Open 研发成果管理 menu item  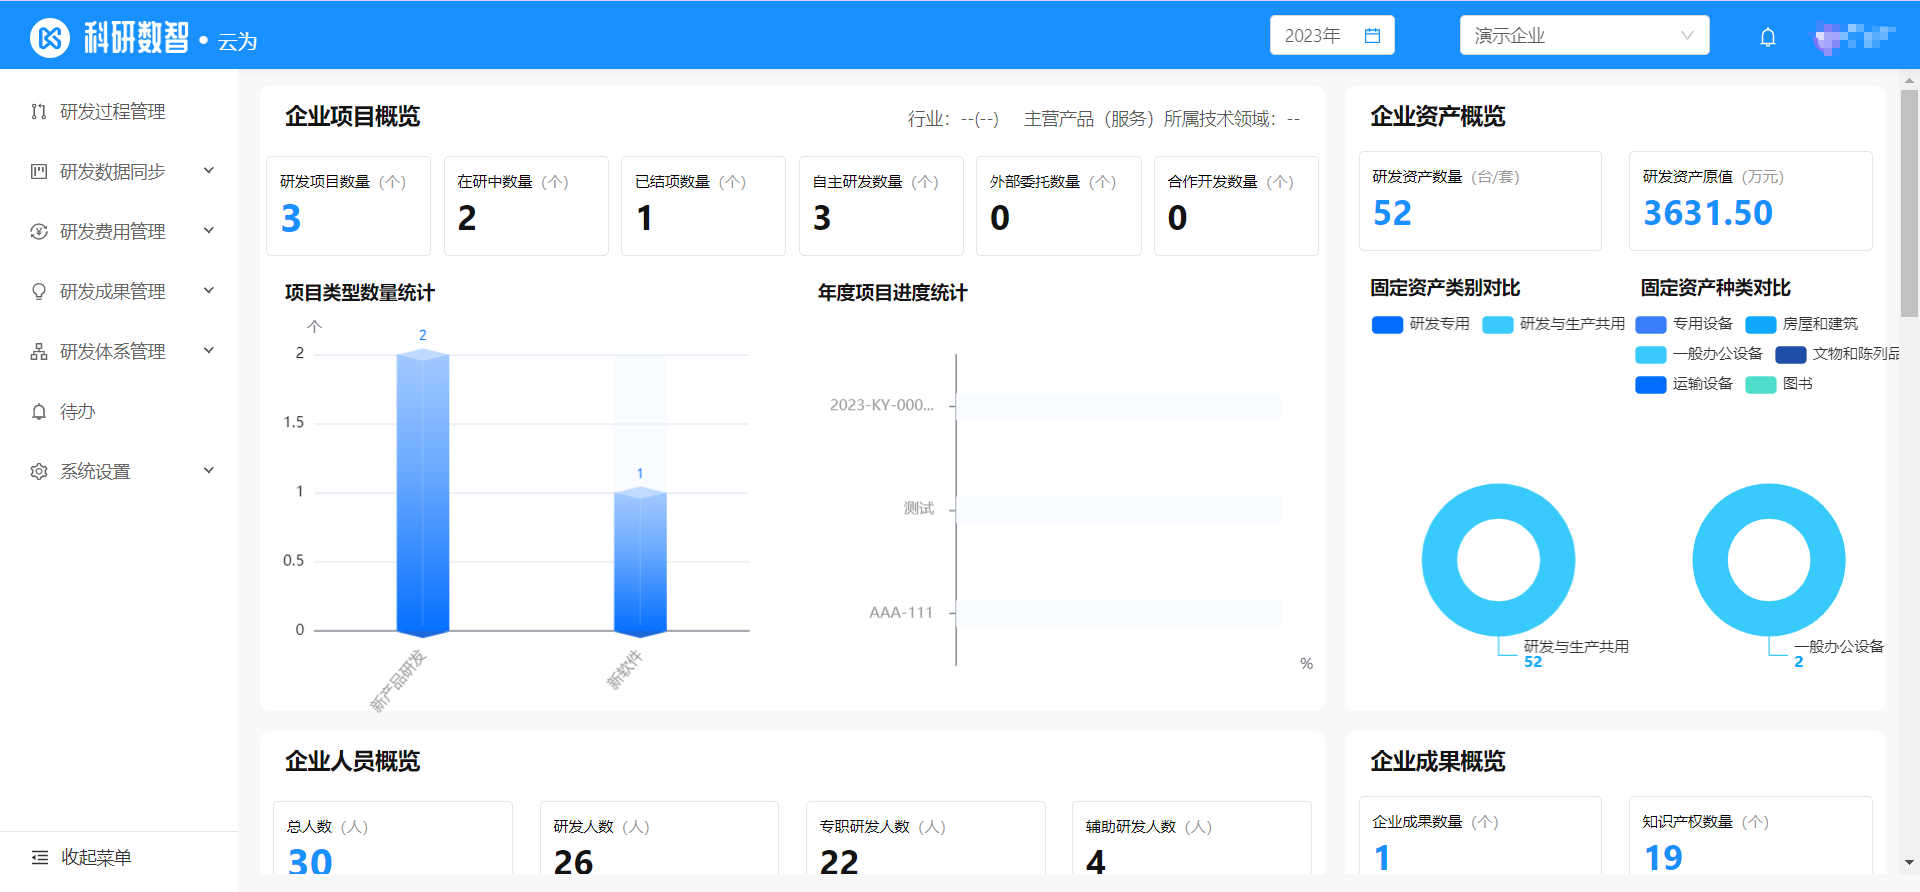(x=119, y=291)
